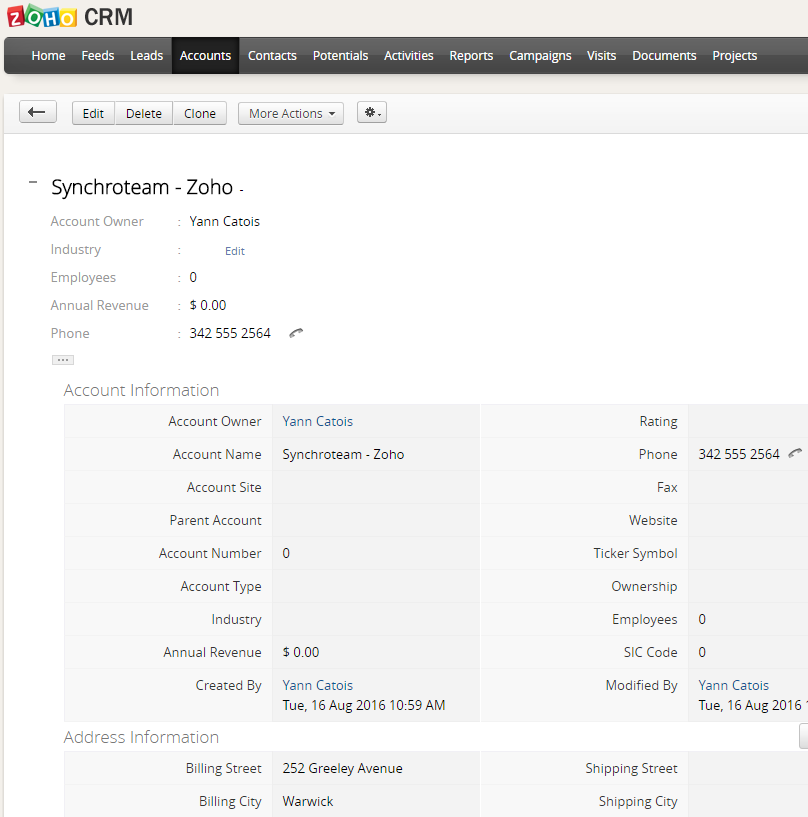This screenshot has height=817, width=808.
Task: Open the Home tab
Action: pyautogui.click(x=48, y=56)
